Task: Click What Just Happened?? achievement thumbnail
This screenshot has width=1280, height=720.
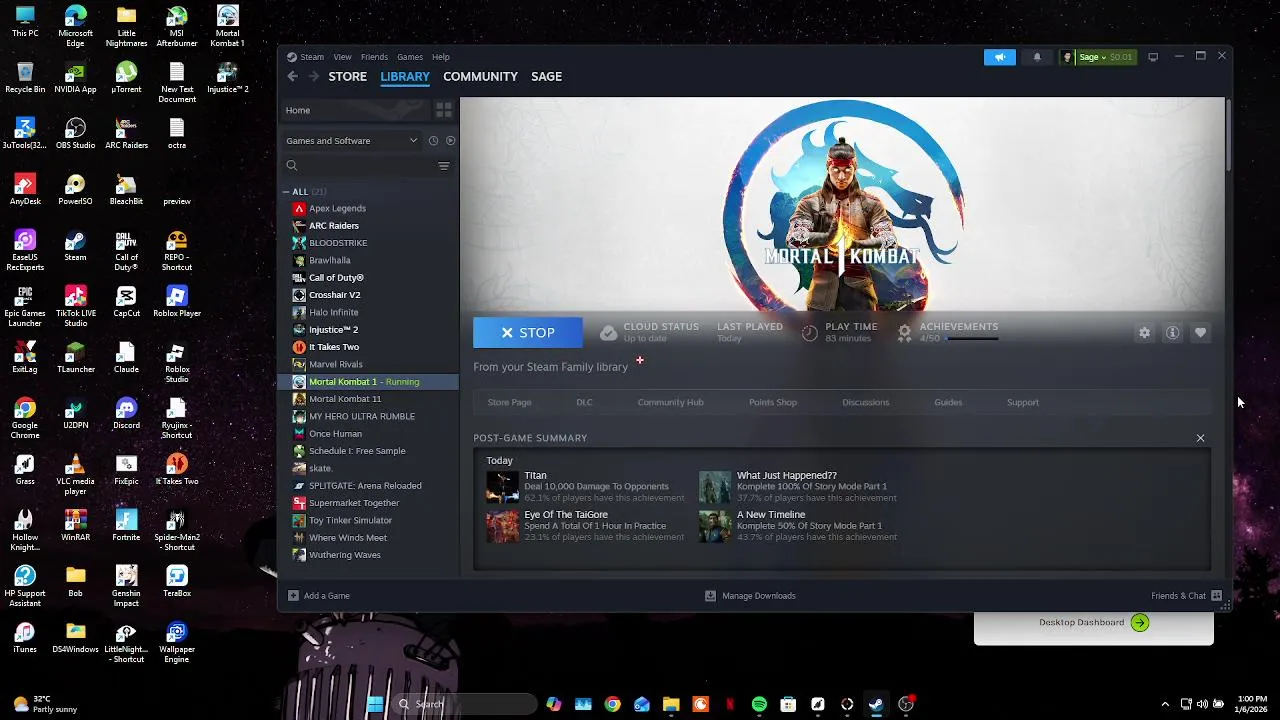Action: pos(715,487)
